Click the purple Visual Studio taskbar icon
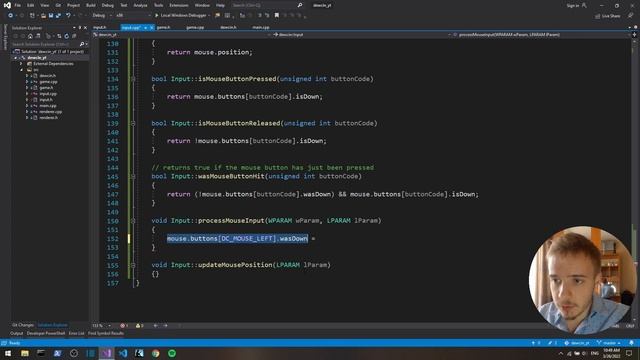Screen dimensions: 640x360 pos(107,353)
